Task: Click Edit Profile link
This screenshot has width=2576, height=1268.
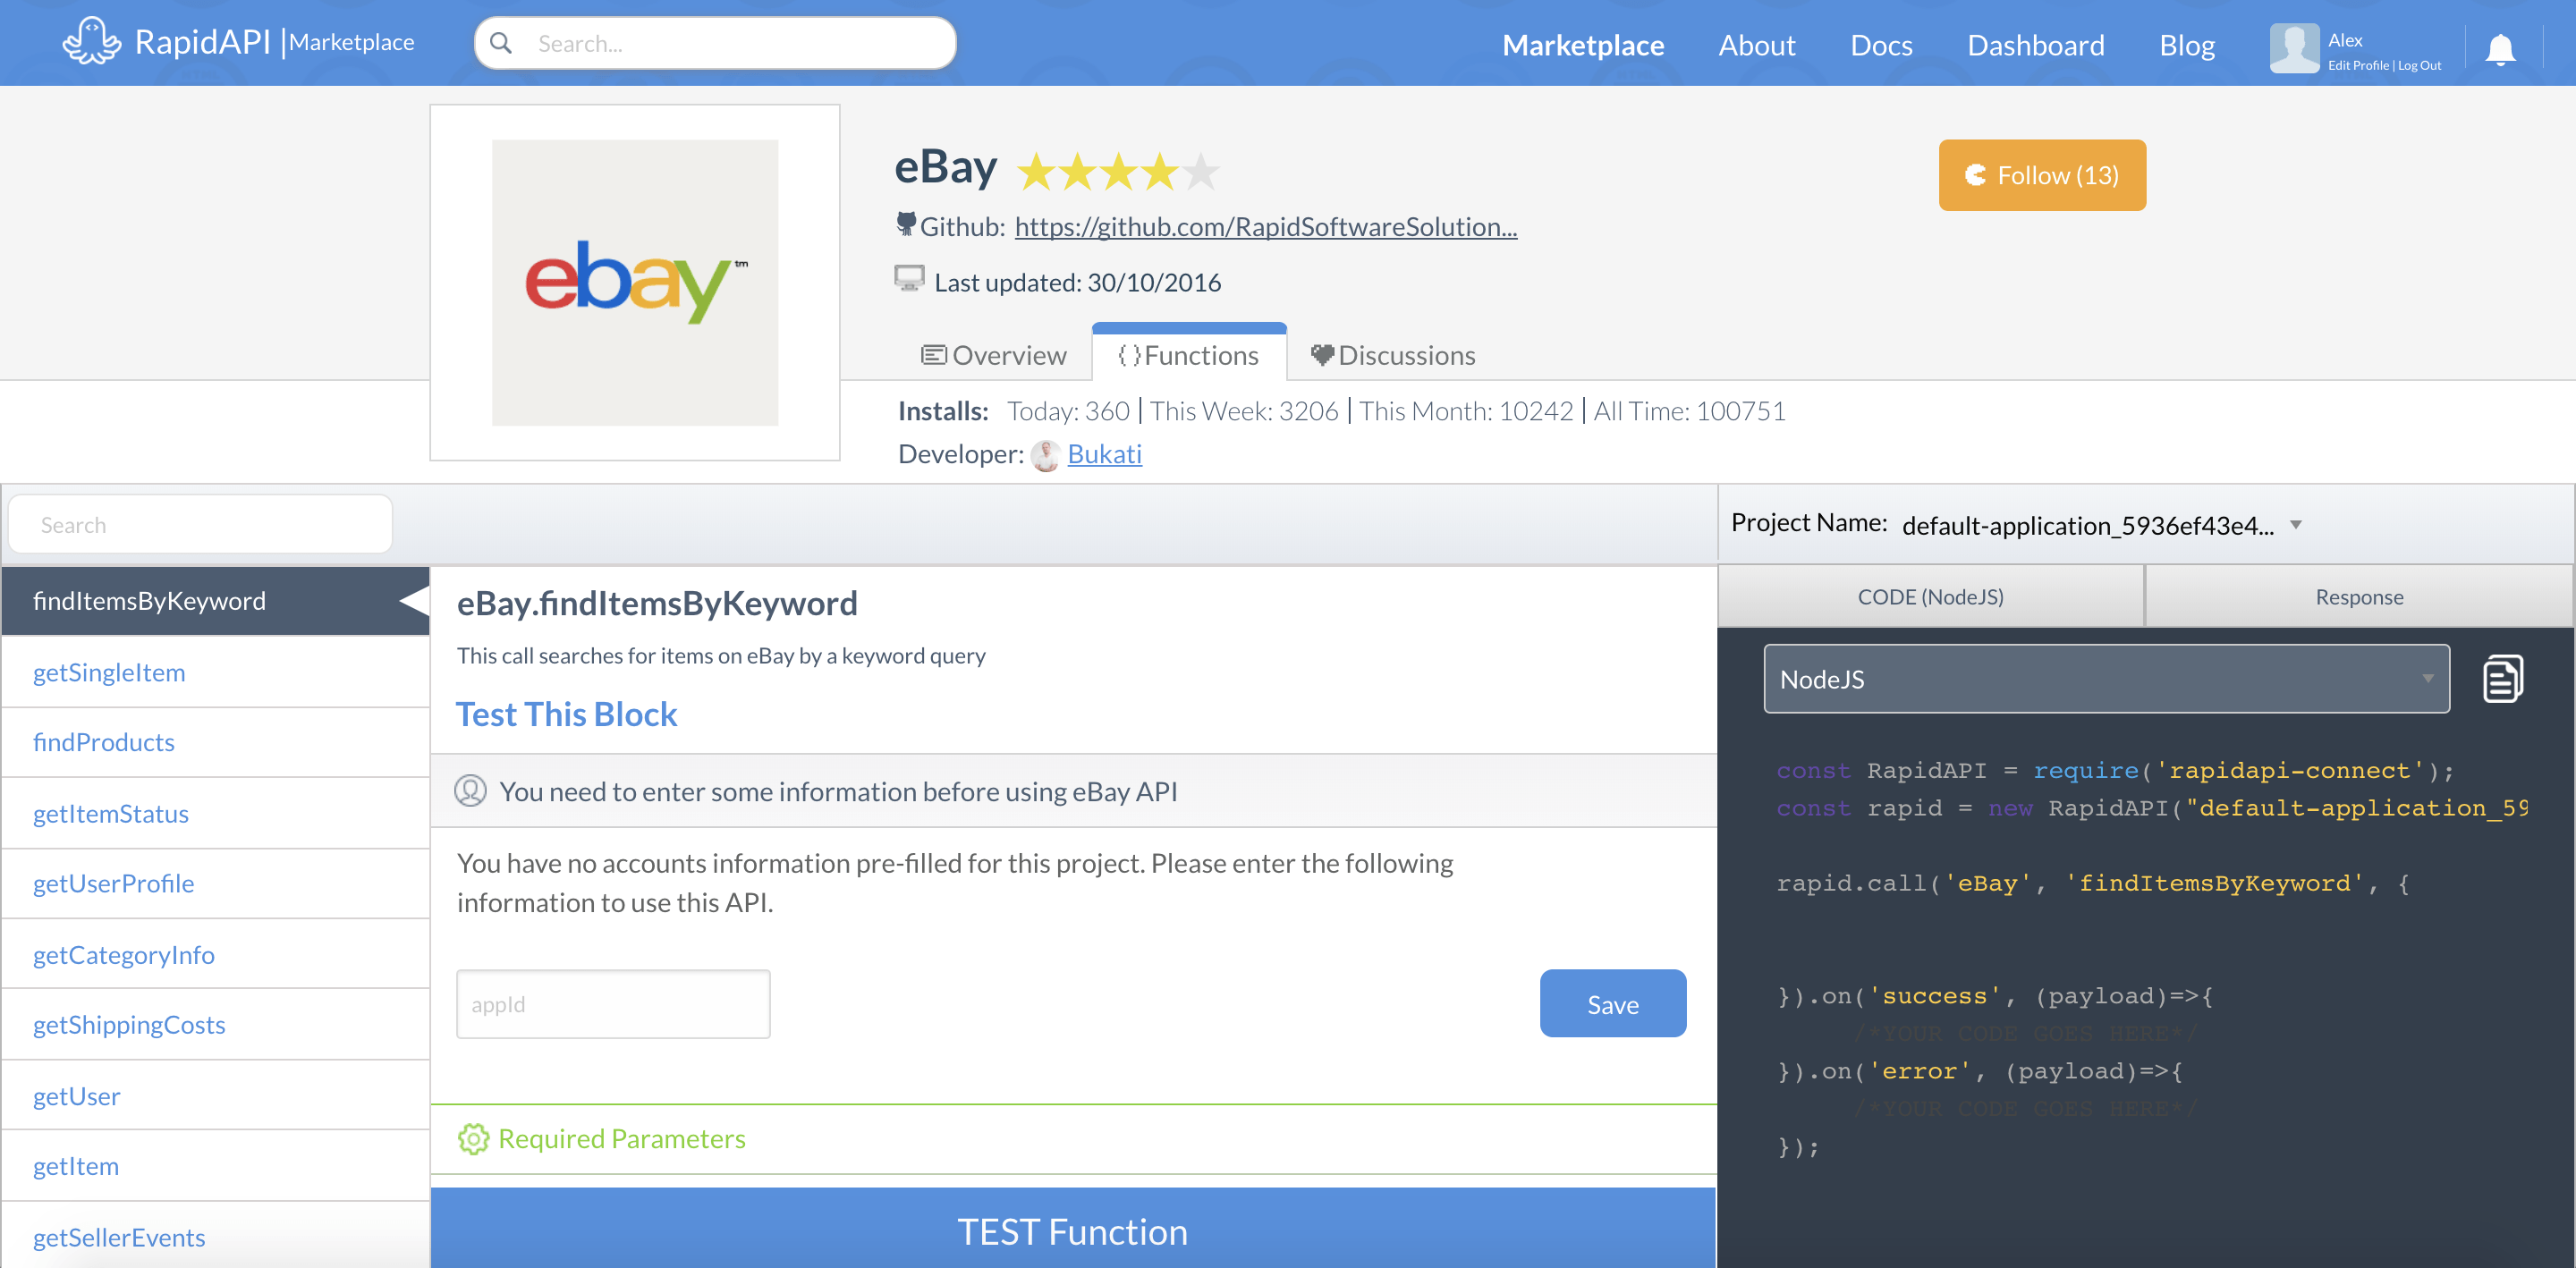Action: pyautogui.click(x=2358, y=65)
